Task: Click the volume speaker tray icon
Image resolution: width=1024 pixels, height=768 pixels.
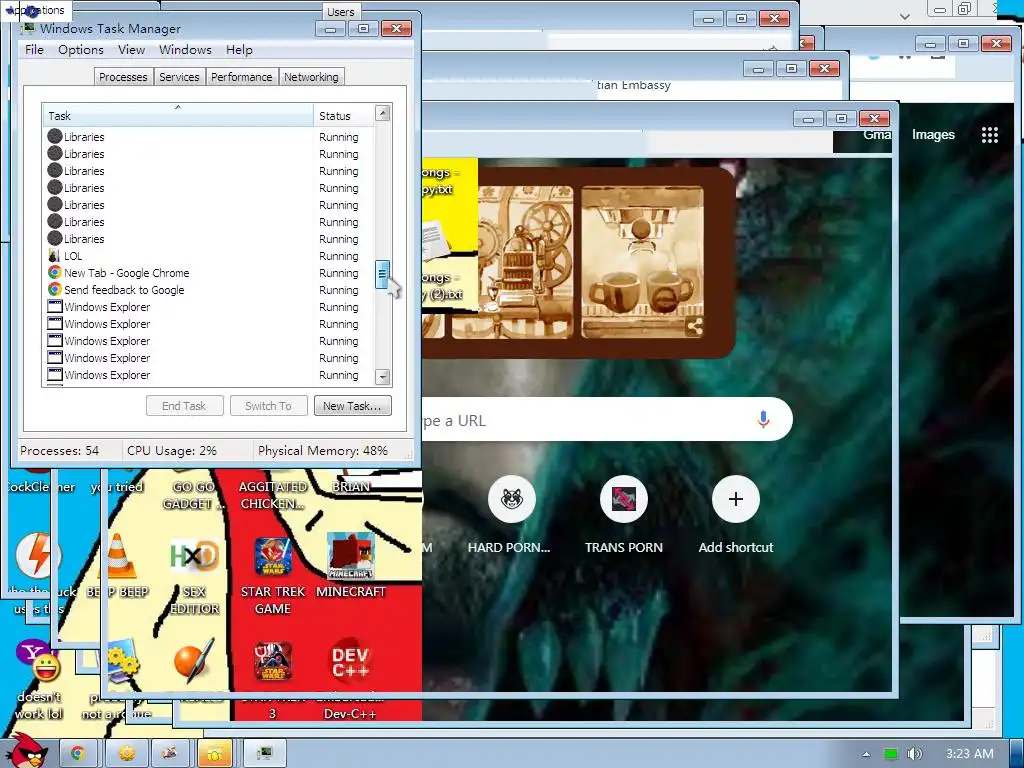Action: point(914,754)
